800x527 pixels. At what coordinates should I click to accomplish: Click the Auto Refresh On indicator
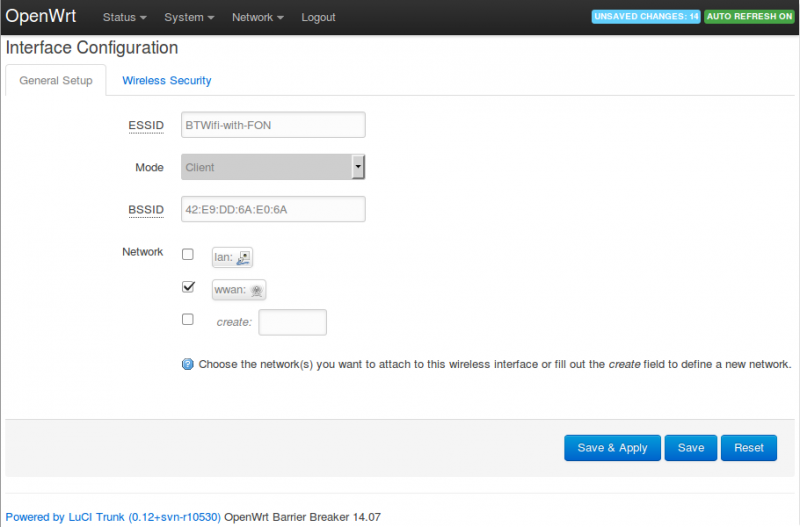point(749,17)
